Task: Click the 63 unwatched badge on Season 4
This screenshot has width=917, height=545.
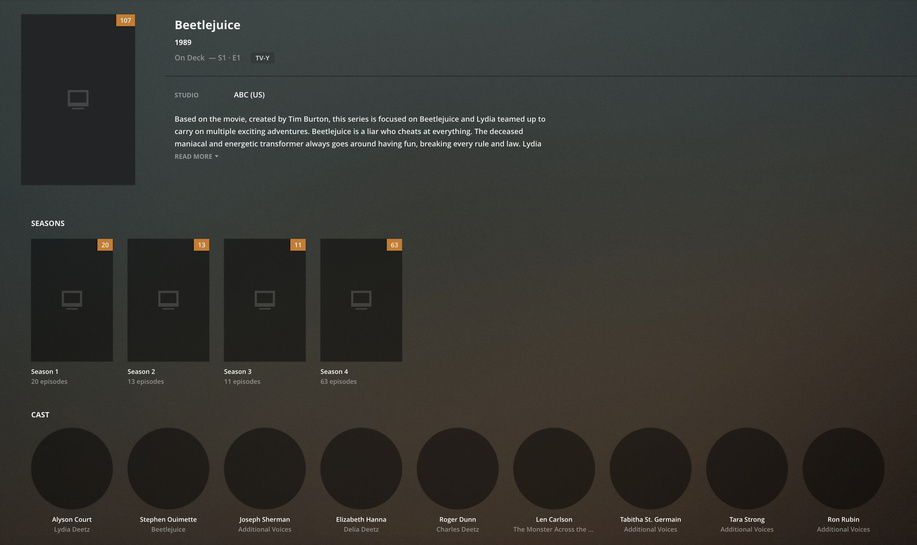Action: point(394,245)
